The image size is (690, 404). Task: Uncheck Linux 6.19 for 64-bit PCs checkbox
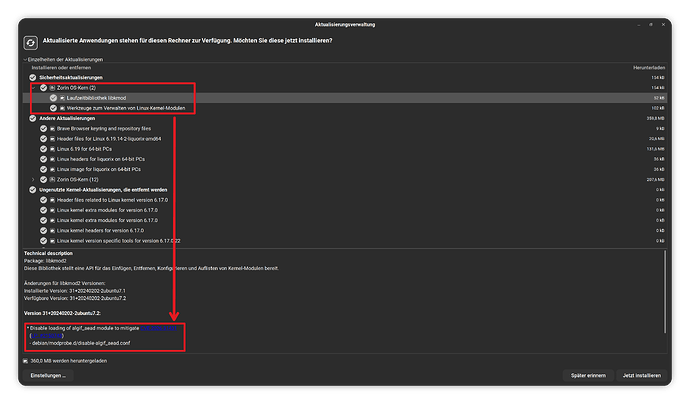(43, 149)
